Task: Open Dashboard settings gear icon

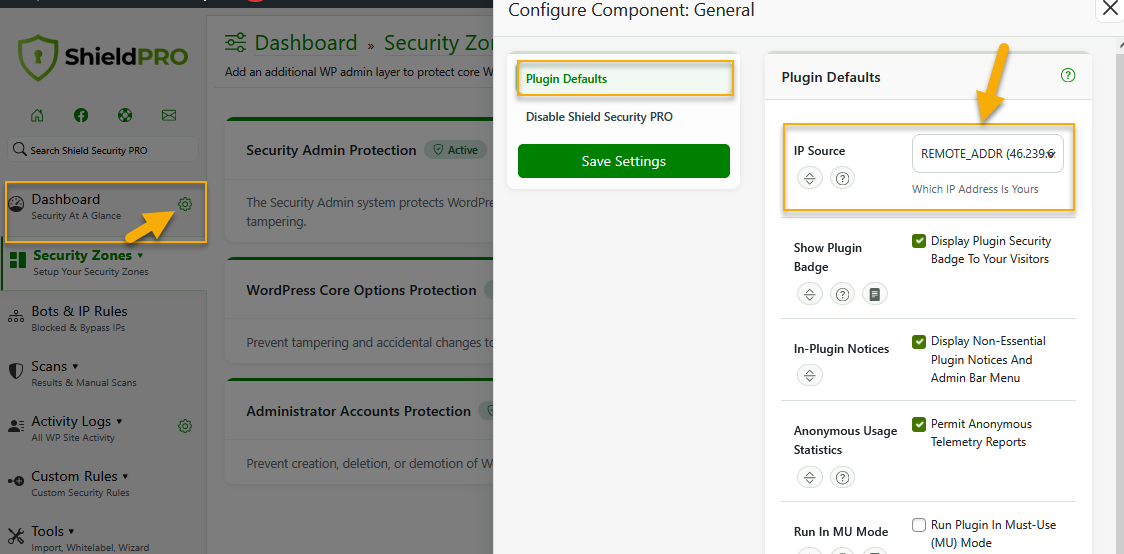Action: click(x=185, y=204)
